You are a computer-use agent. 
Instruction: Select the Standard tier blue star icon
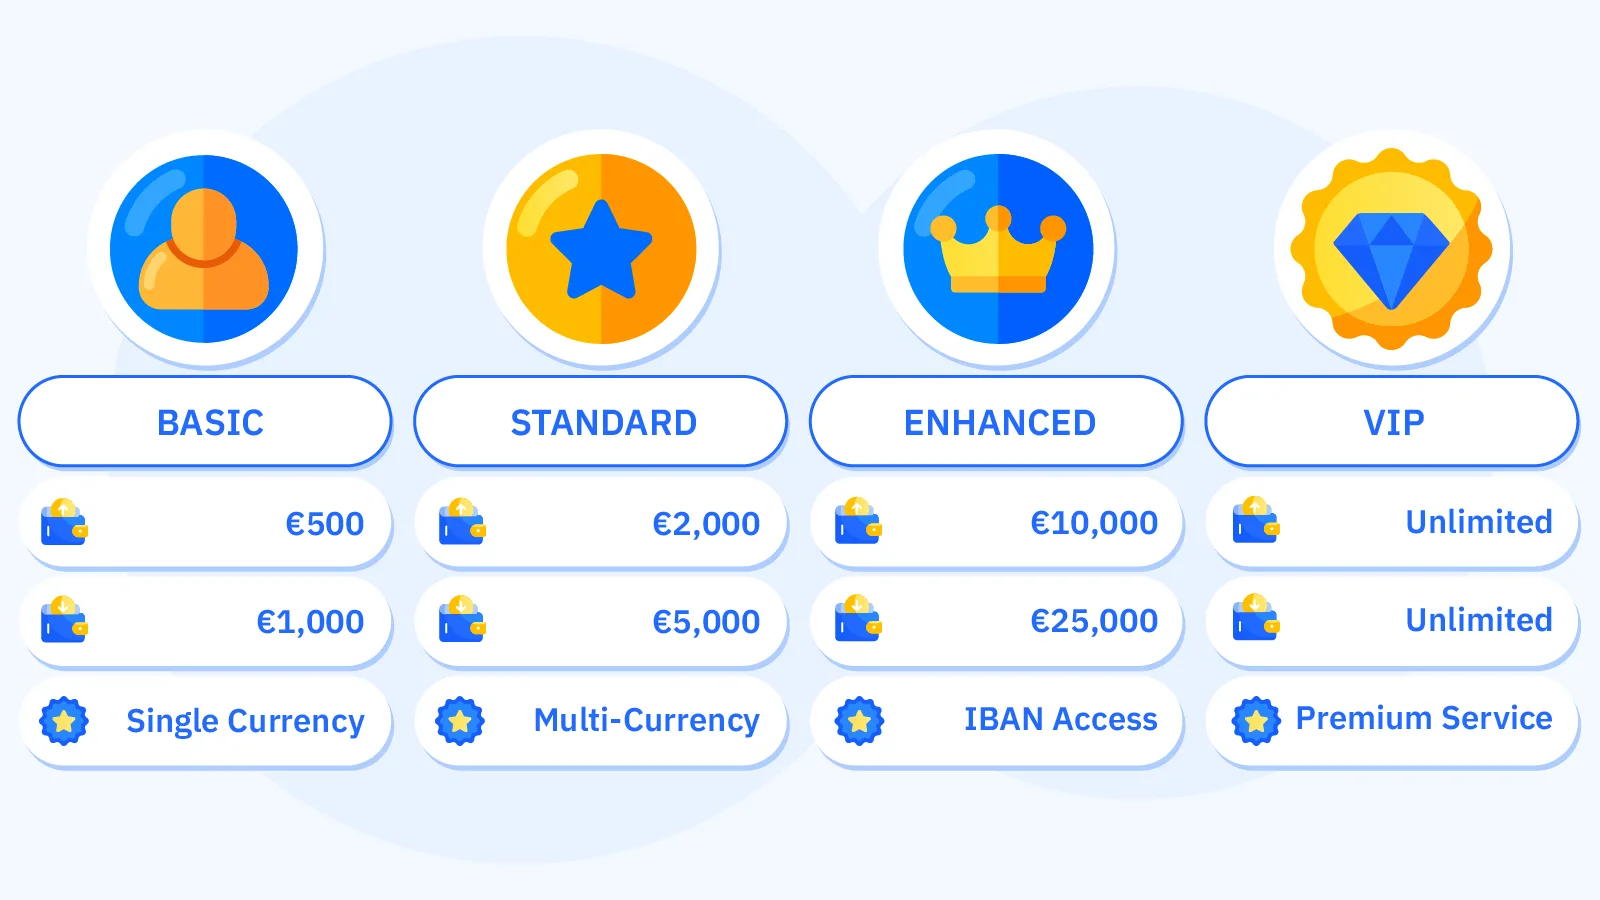601,249
